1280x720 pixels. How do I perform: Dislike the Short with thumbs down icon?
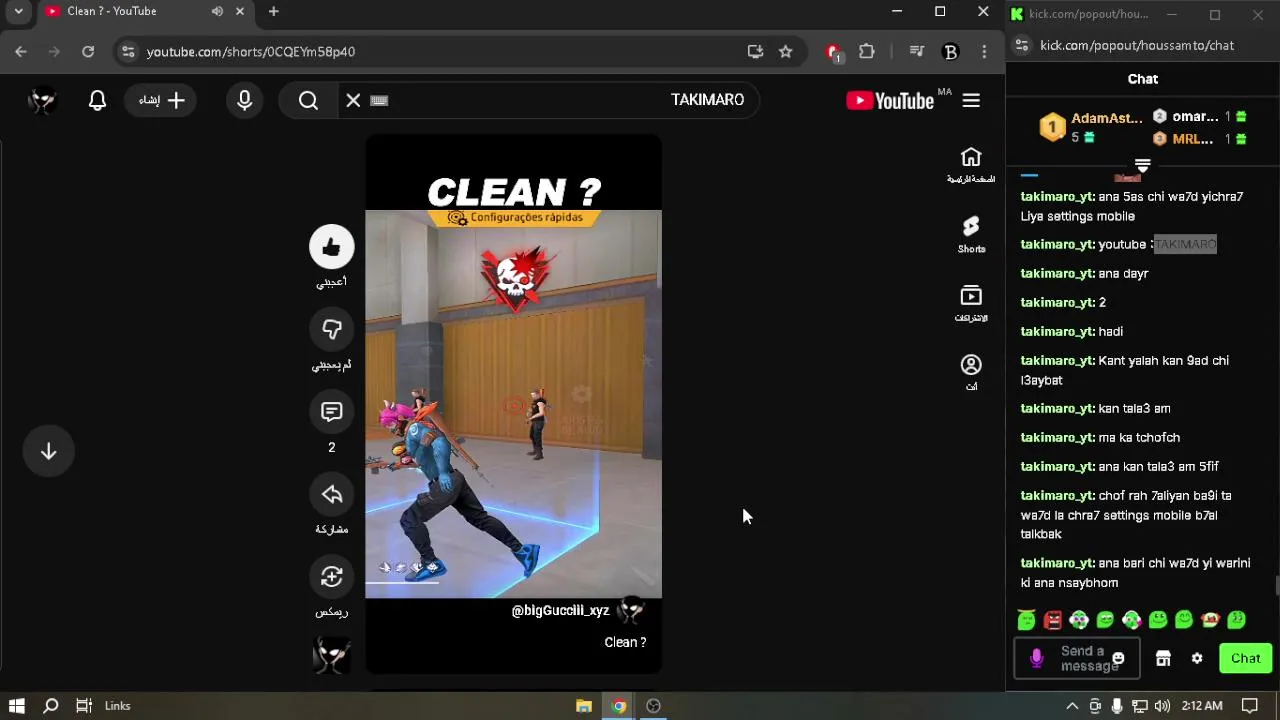tap(332, 329)
